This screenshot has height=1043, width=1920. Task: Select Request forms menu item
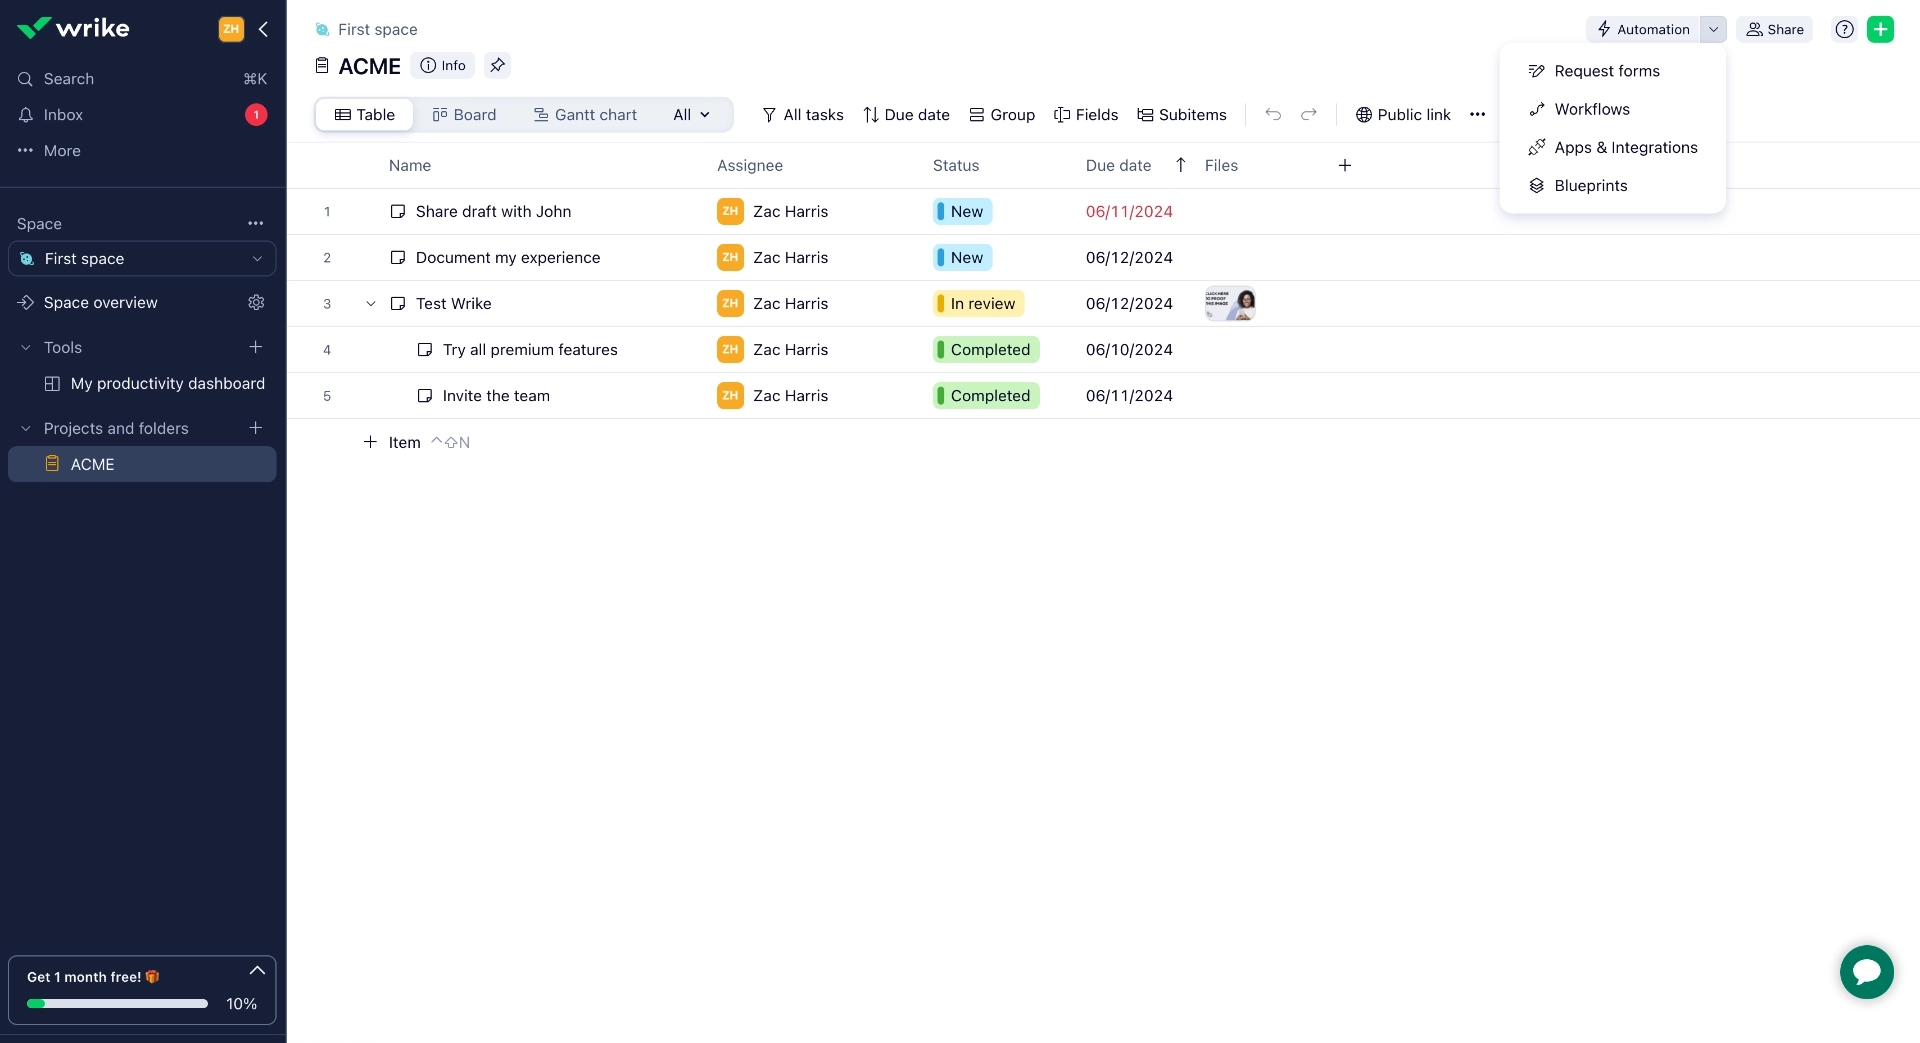1613,72
